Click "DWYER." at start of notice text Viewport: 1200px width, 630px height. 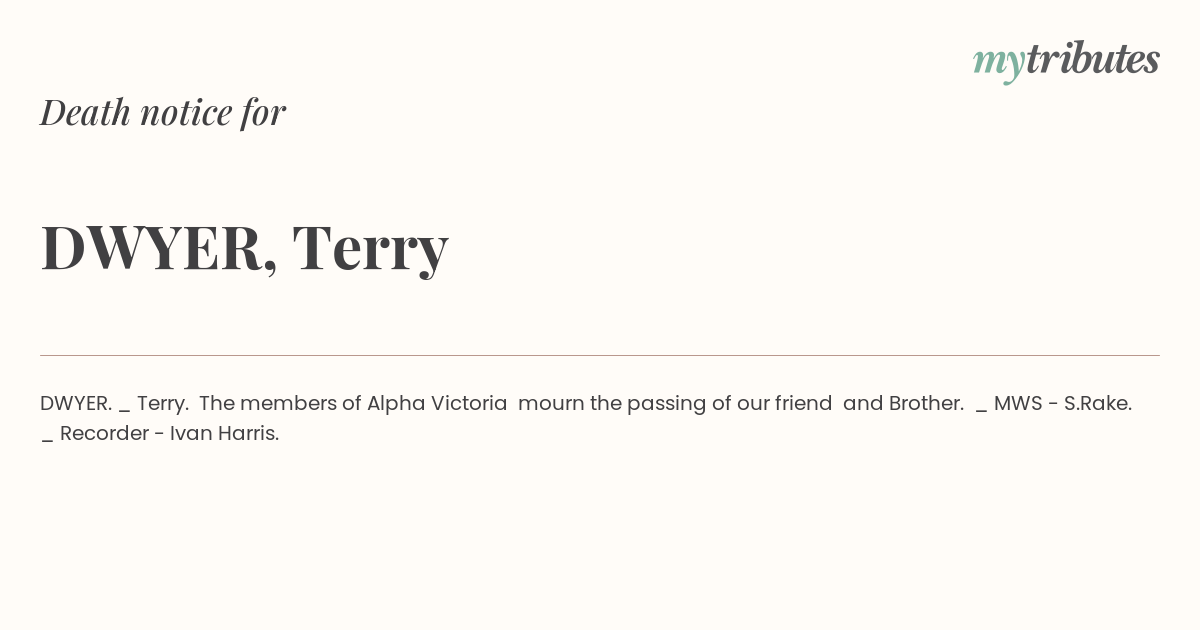[76, 404]
